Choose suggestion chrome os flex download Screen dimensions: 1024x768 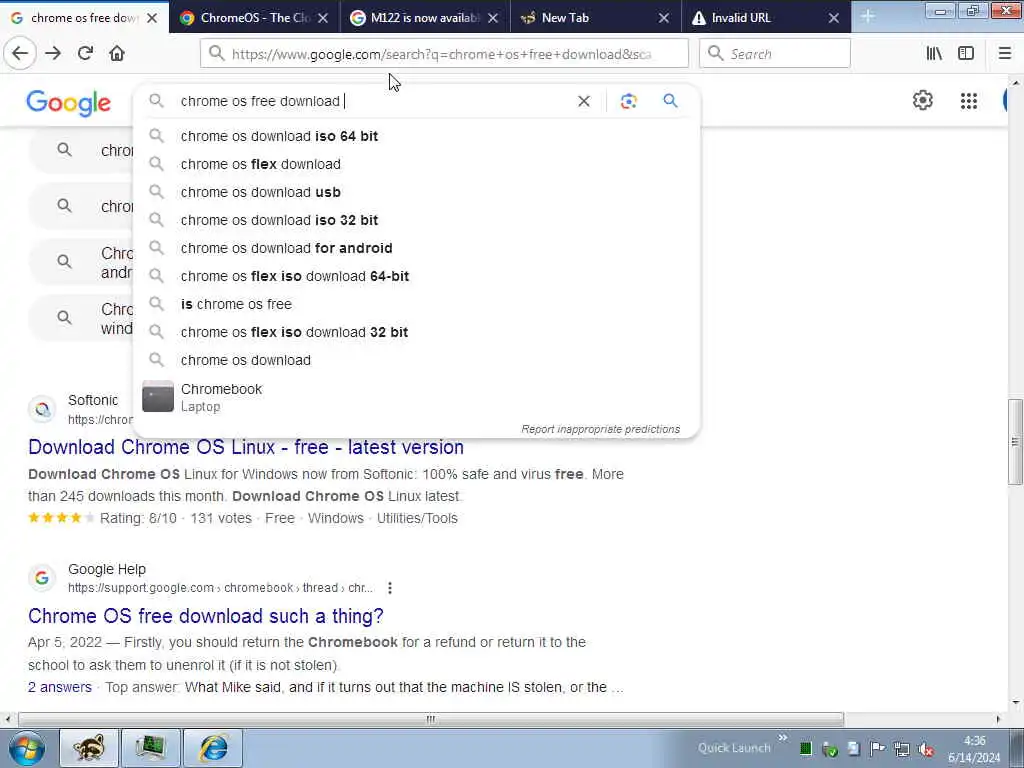pyautogui.click(x=417, y=164)
